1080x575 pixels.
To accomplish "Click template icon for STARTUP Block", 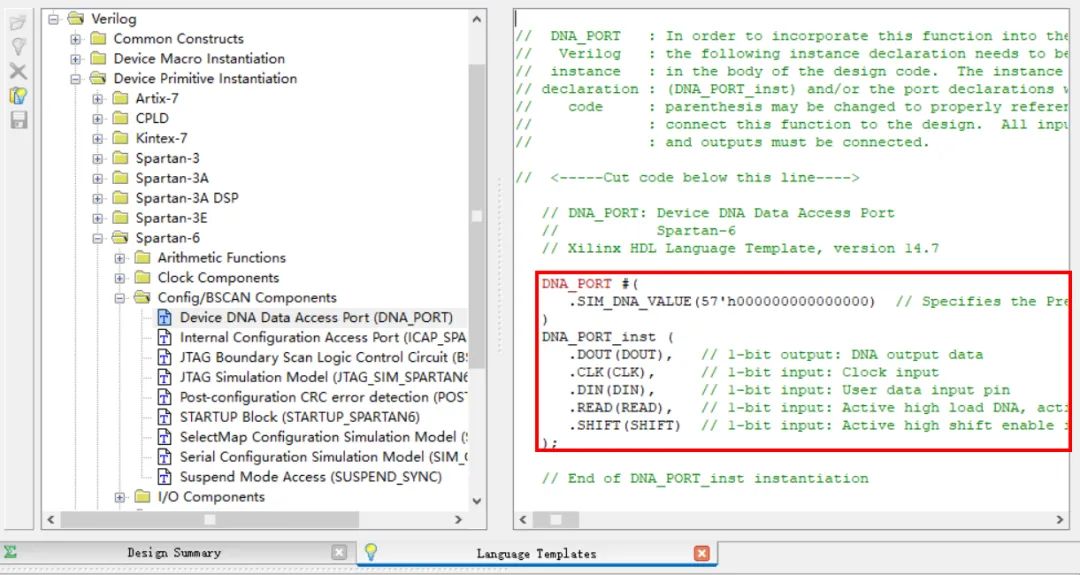I will 164,417.
